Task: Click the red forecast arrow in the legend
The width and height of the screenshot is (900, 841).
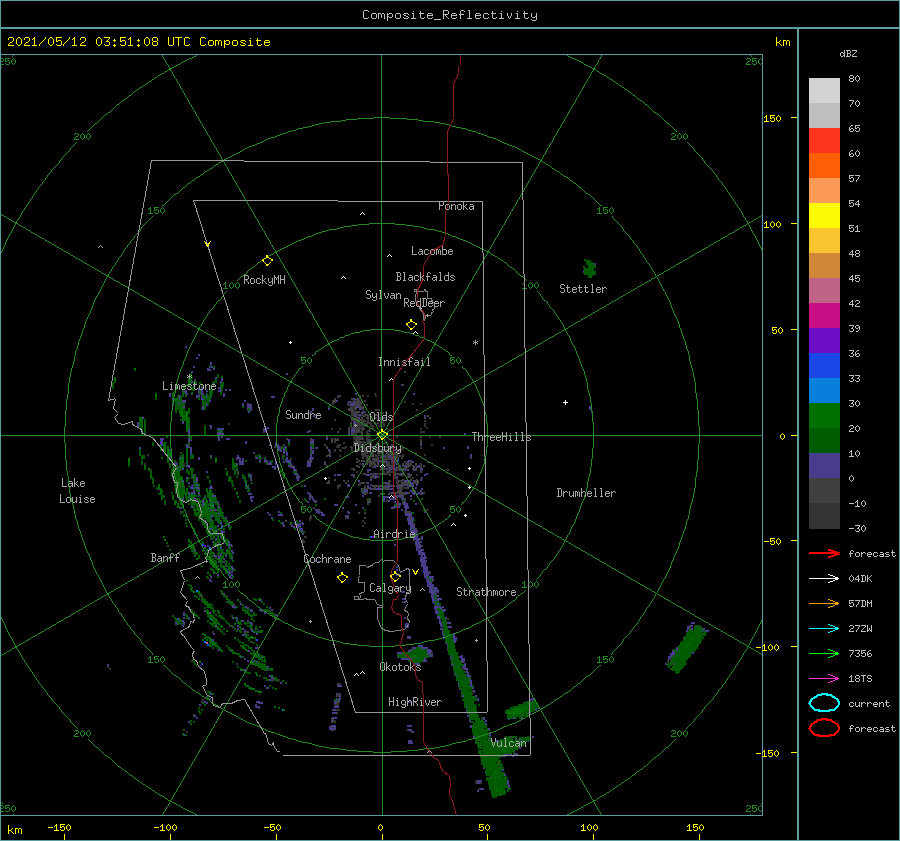Action: point(824,553)
